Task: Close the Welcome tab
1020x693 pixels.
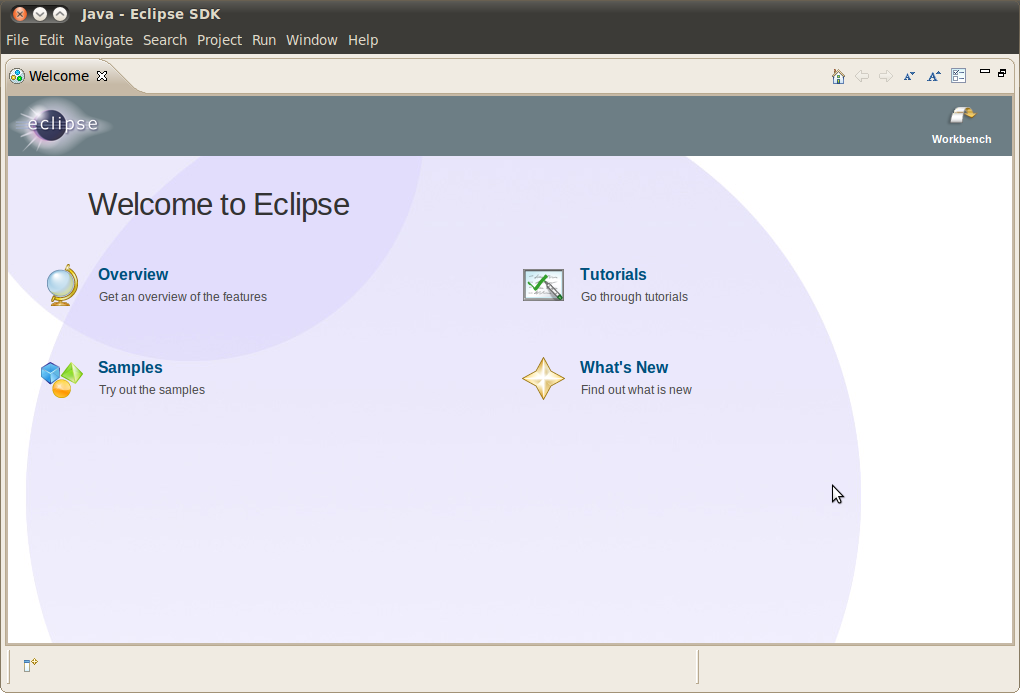Action: [102, 76]
